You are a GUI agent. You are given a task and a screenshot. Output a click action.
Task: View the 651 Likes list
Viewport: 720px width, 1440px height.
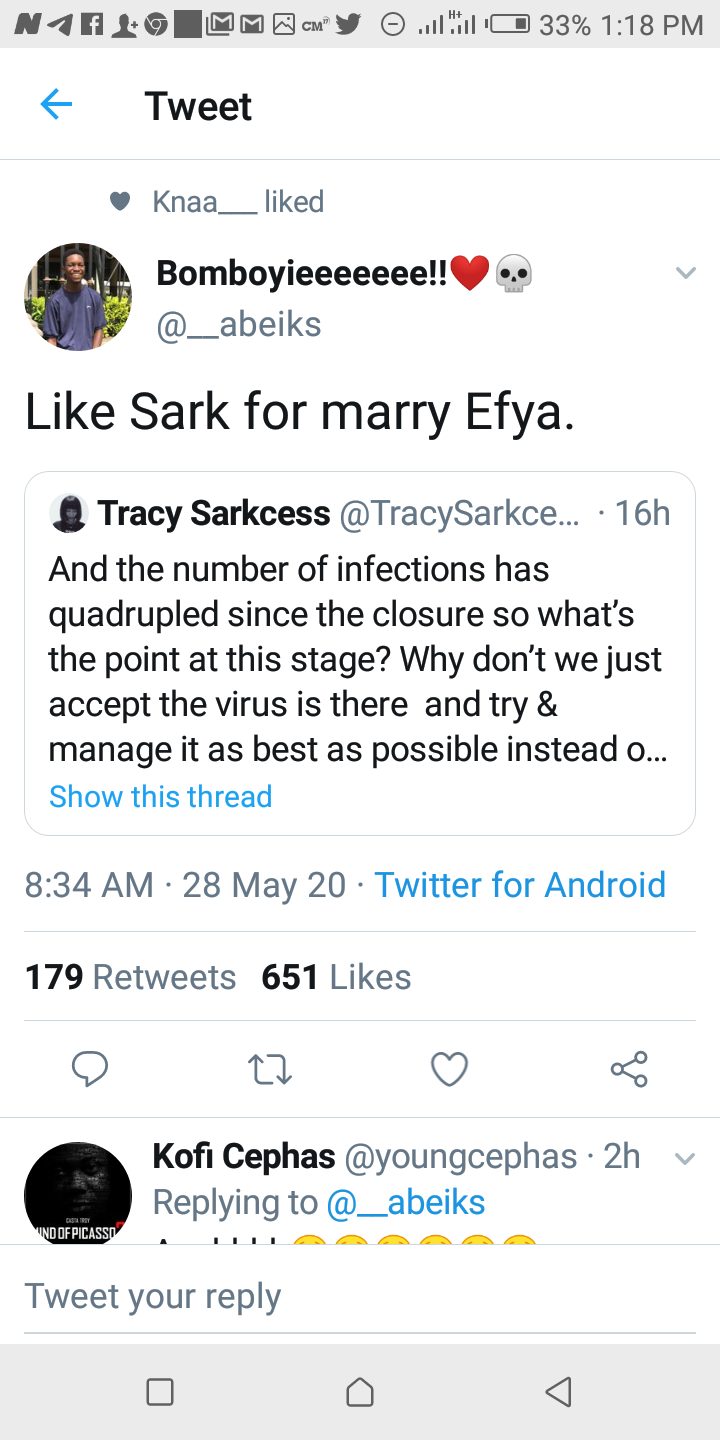[x=336, y=977]
